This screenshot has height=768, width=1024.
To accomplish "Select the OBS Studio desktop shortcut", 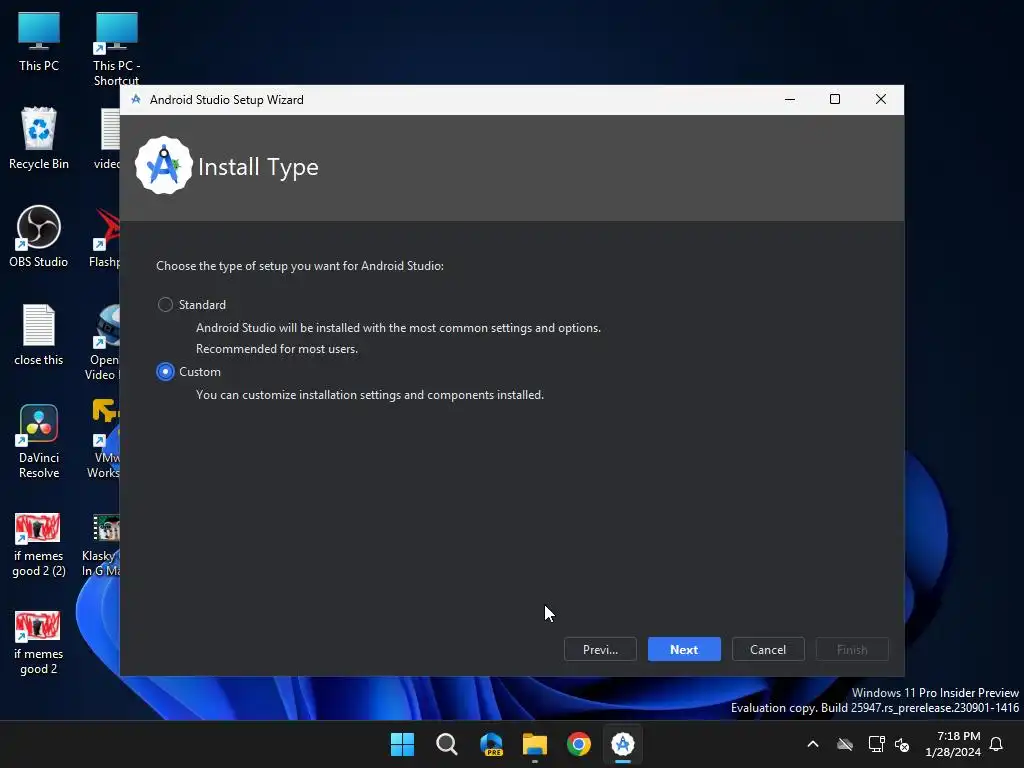I will pyautogui.click(x=39, y=236).
